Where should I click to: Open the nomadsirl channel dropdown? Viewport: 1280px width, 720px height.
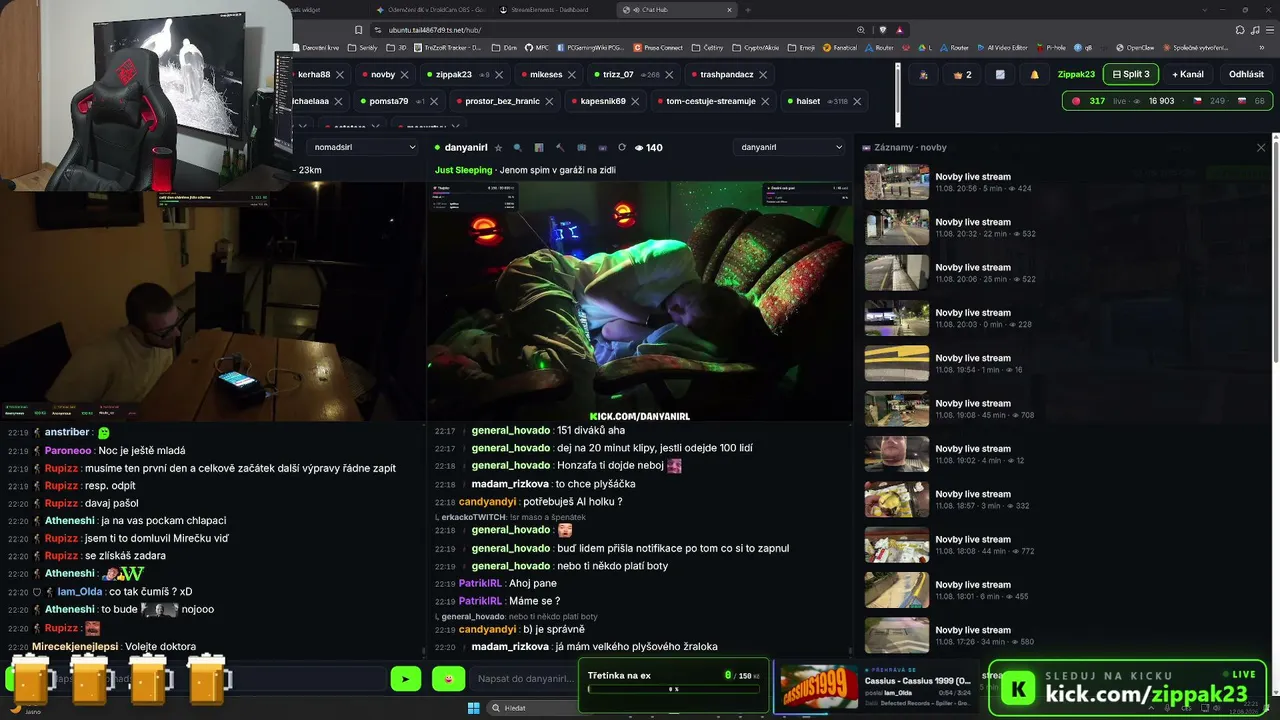pos(364,147)
